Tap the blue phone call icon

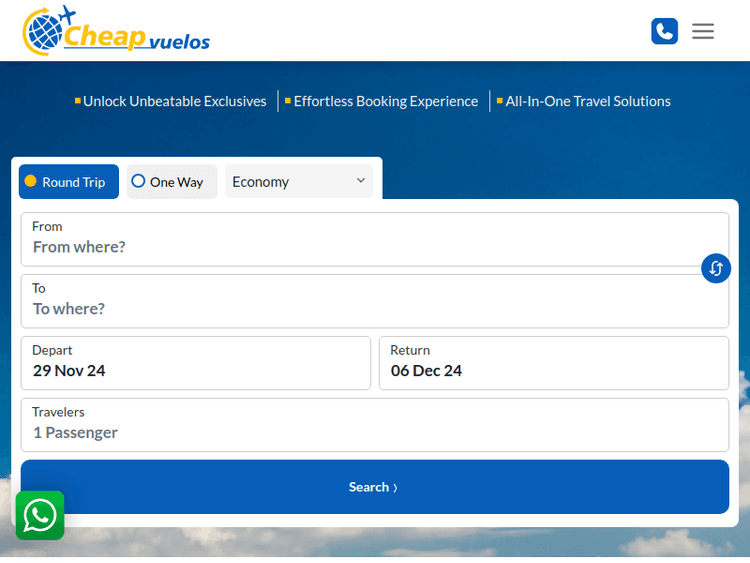click(664, 31)
